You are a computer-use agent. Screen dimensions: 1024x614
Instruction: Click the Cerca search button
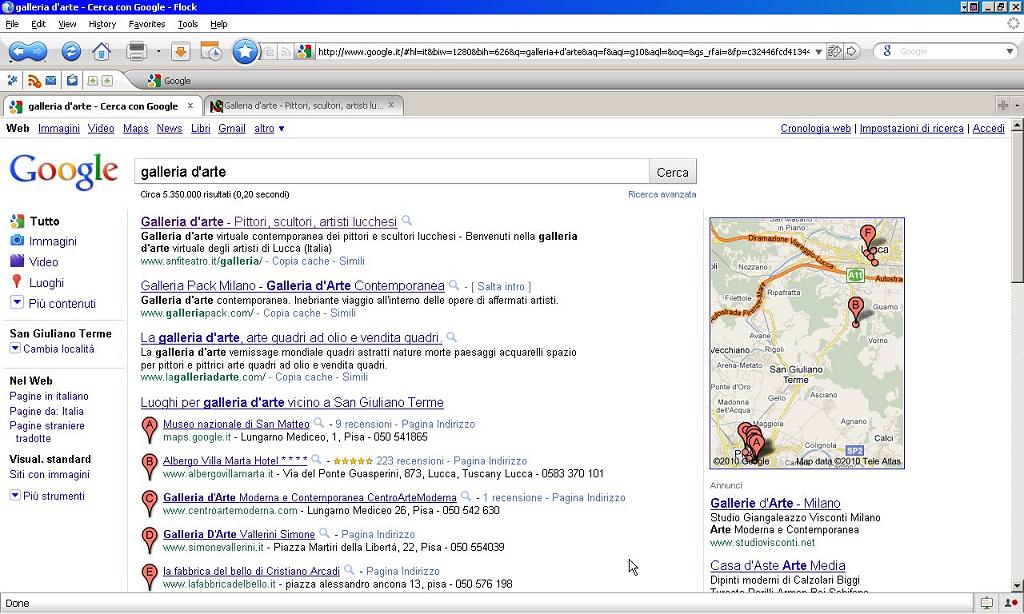[x=673, y=172]
